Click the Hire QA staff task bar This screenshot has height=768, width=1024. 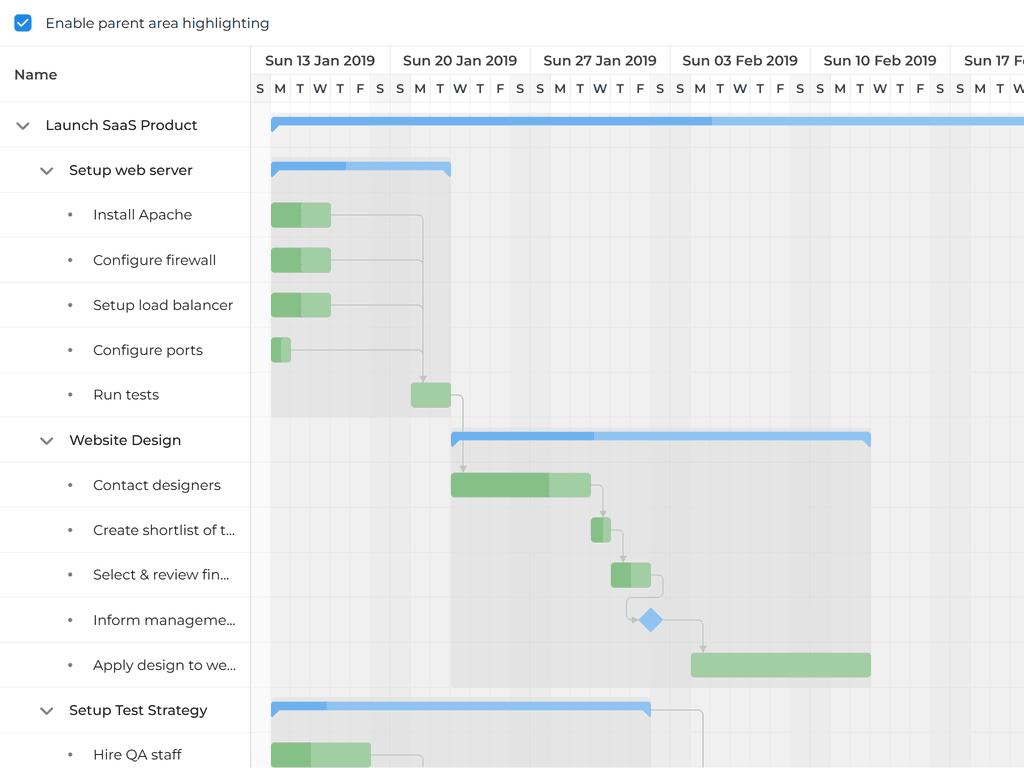[x=320, y=755]
